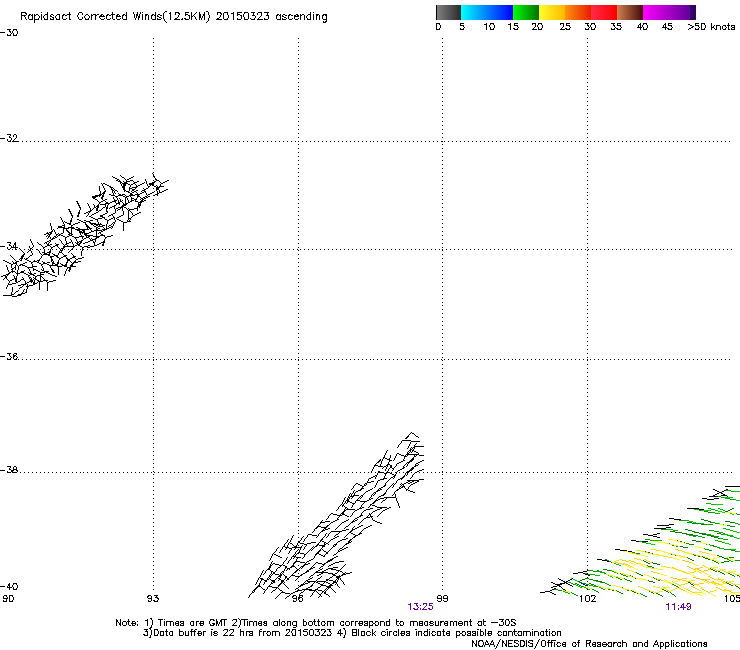Click the longitude label 93
Screen dimensions: 740x650
tap(153, 599)
